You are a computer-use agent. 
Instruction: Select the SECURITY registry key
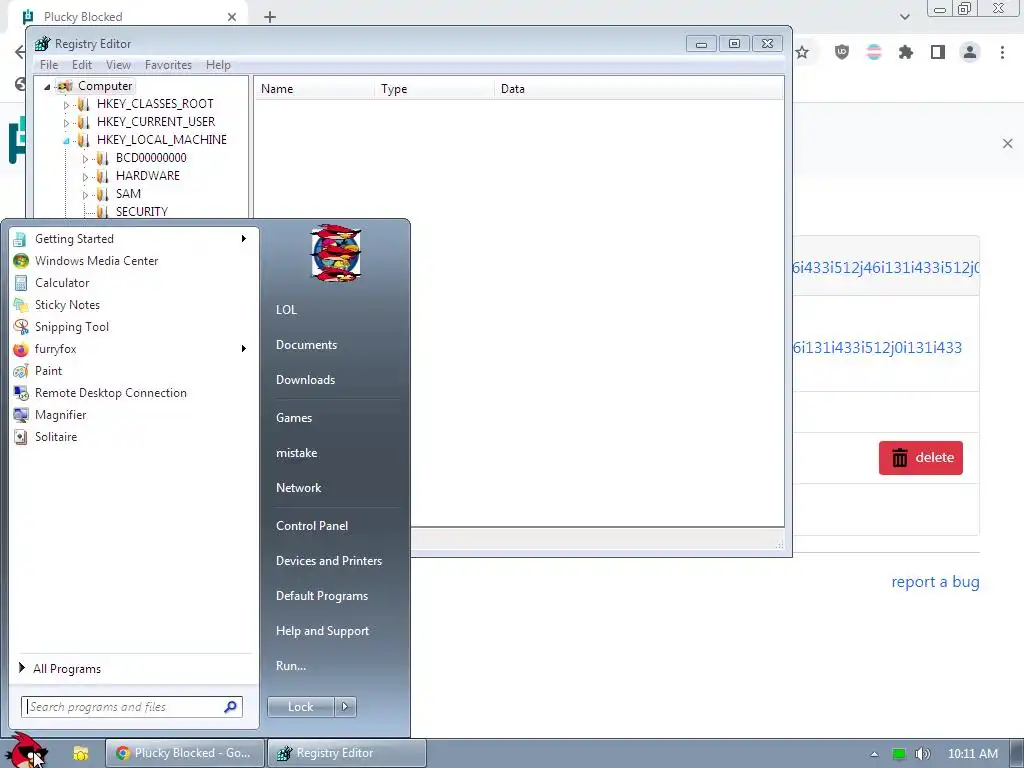142,212
